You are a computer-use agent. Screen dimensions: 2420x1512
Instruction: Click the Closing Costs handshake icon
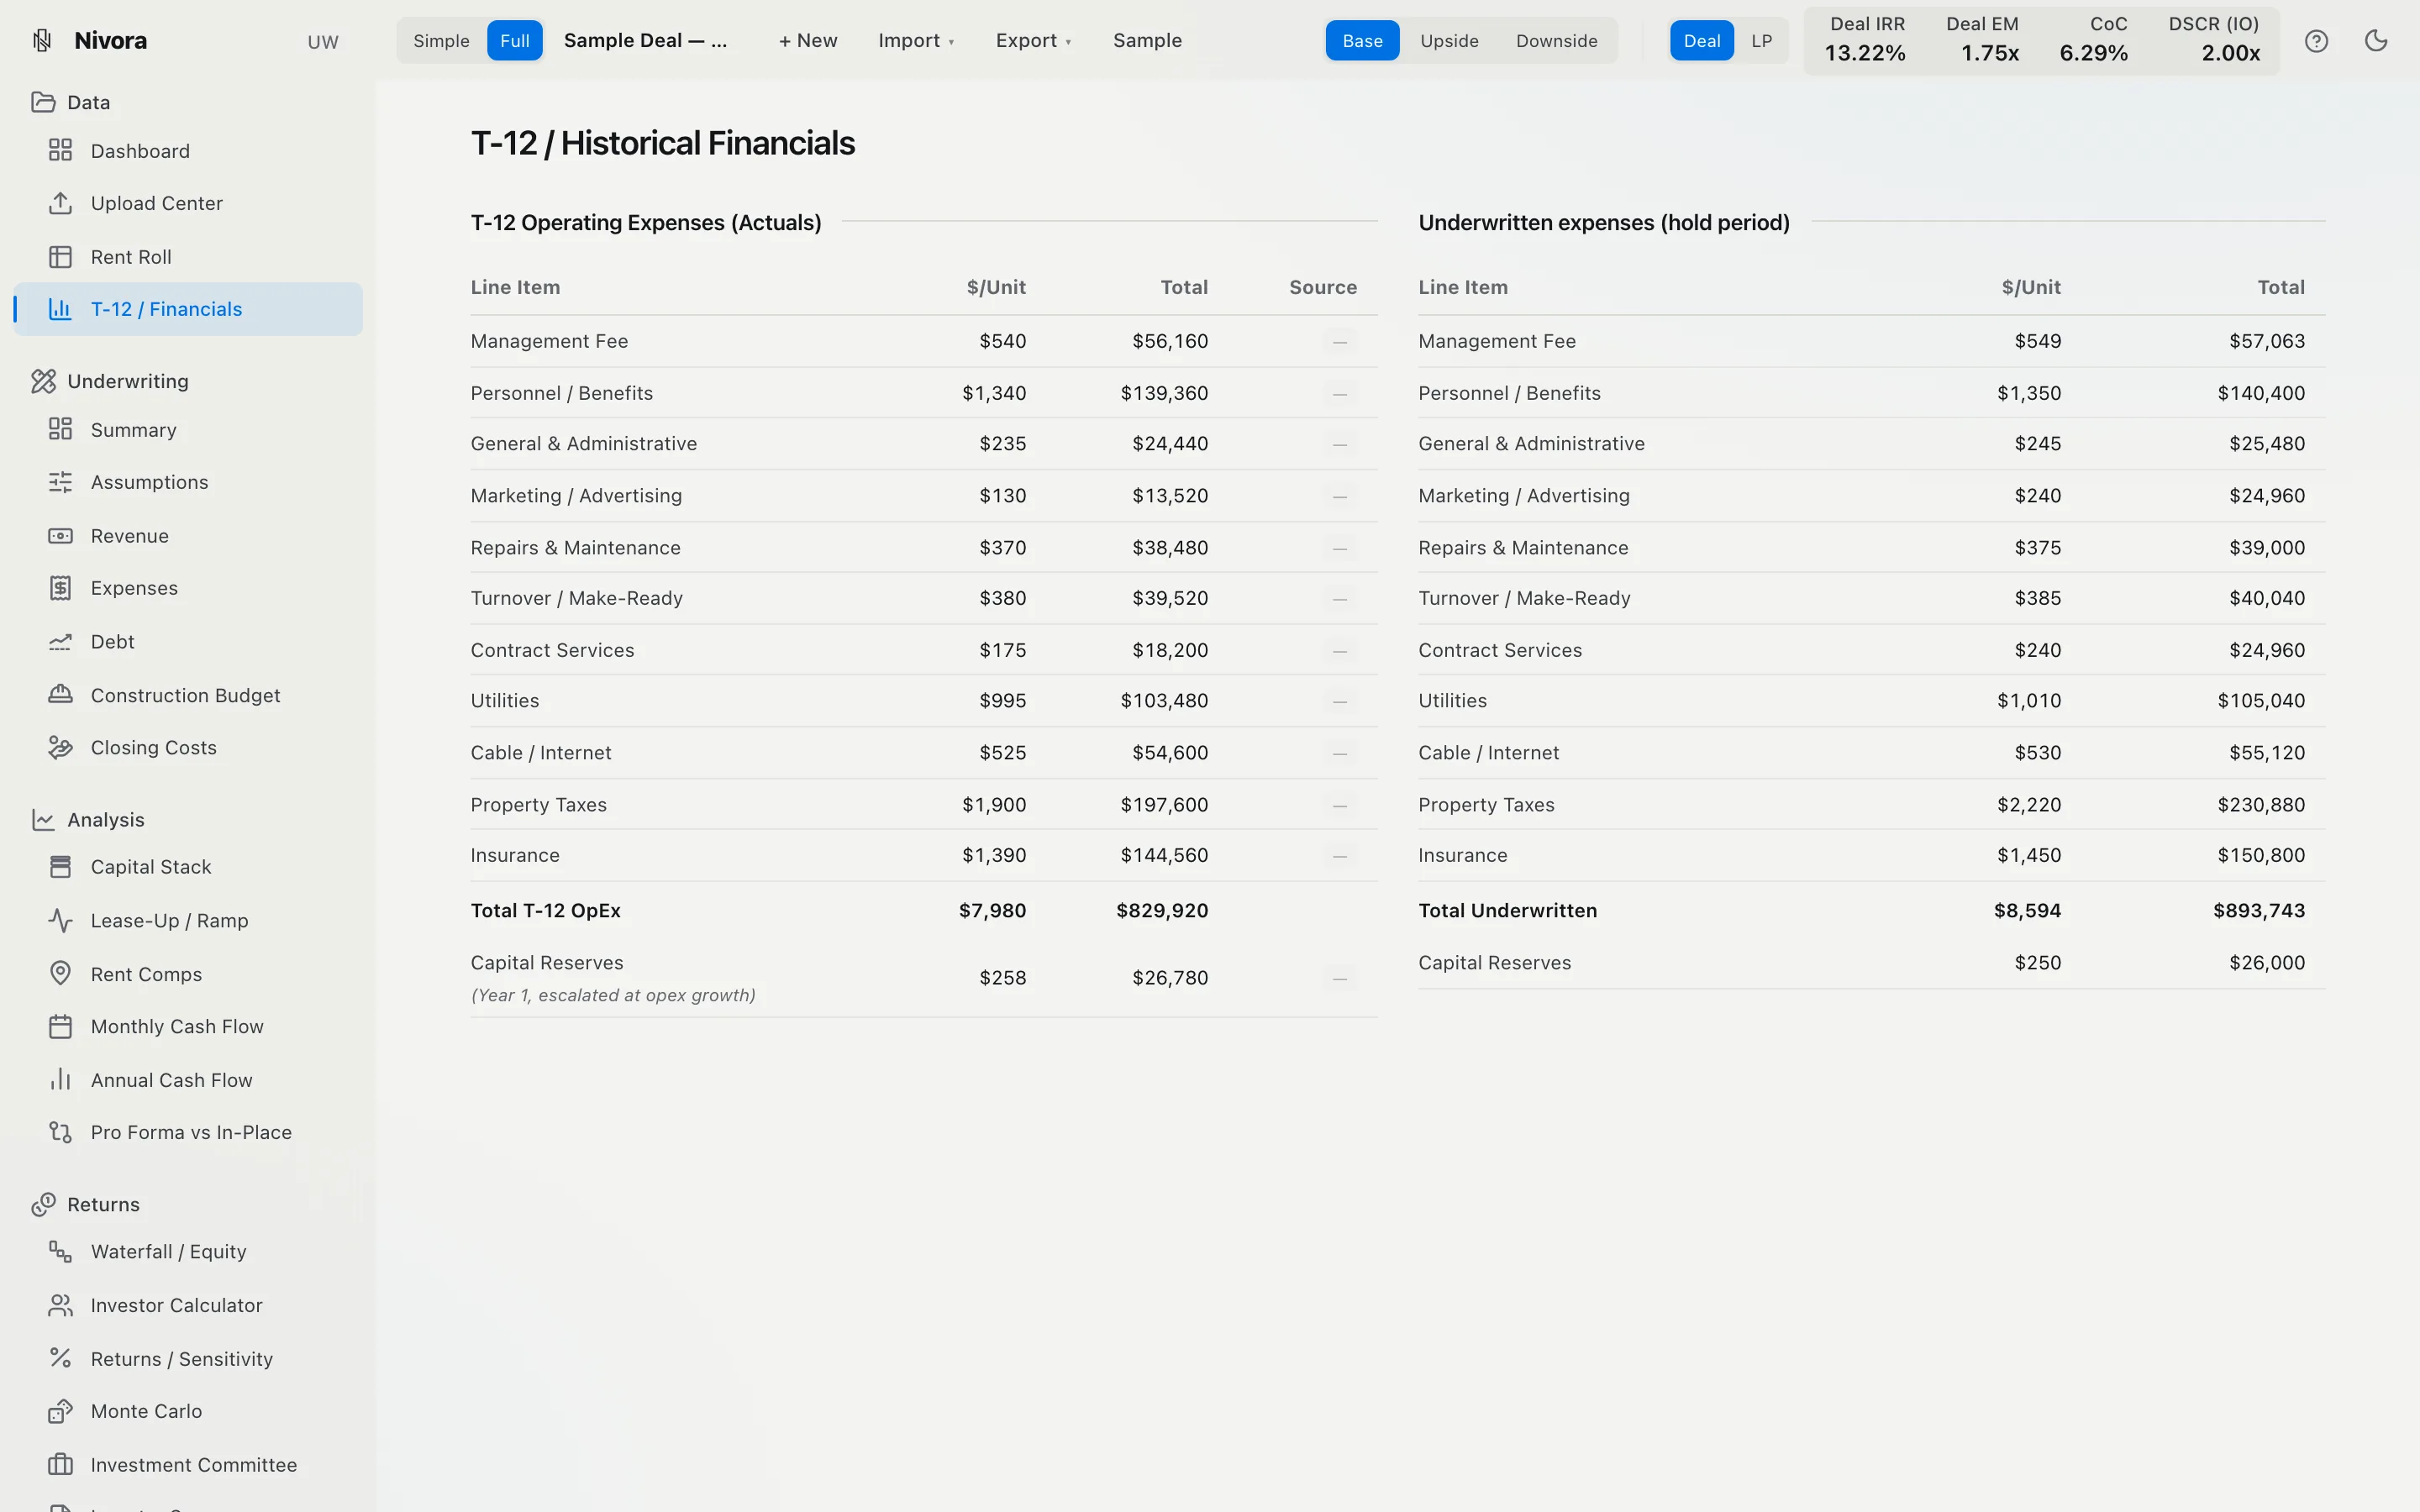[x=60, y=747]
